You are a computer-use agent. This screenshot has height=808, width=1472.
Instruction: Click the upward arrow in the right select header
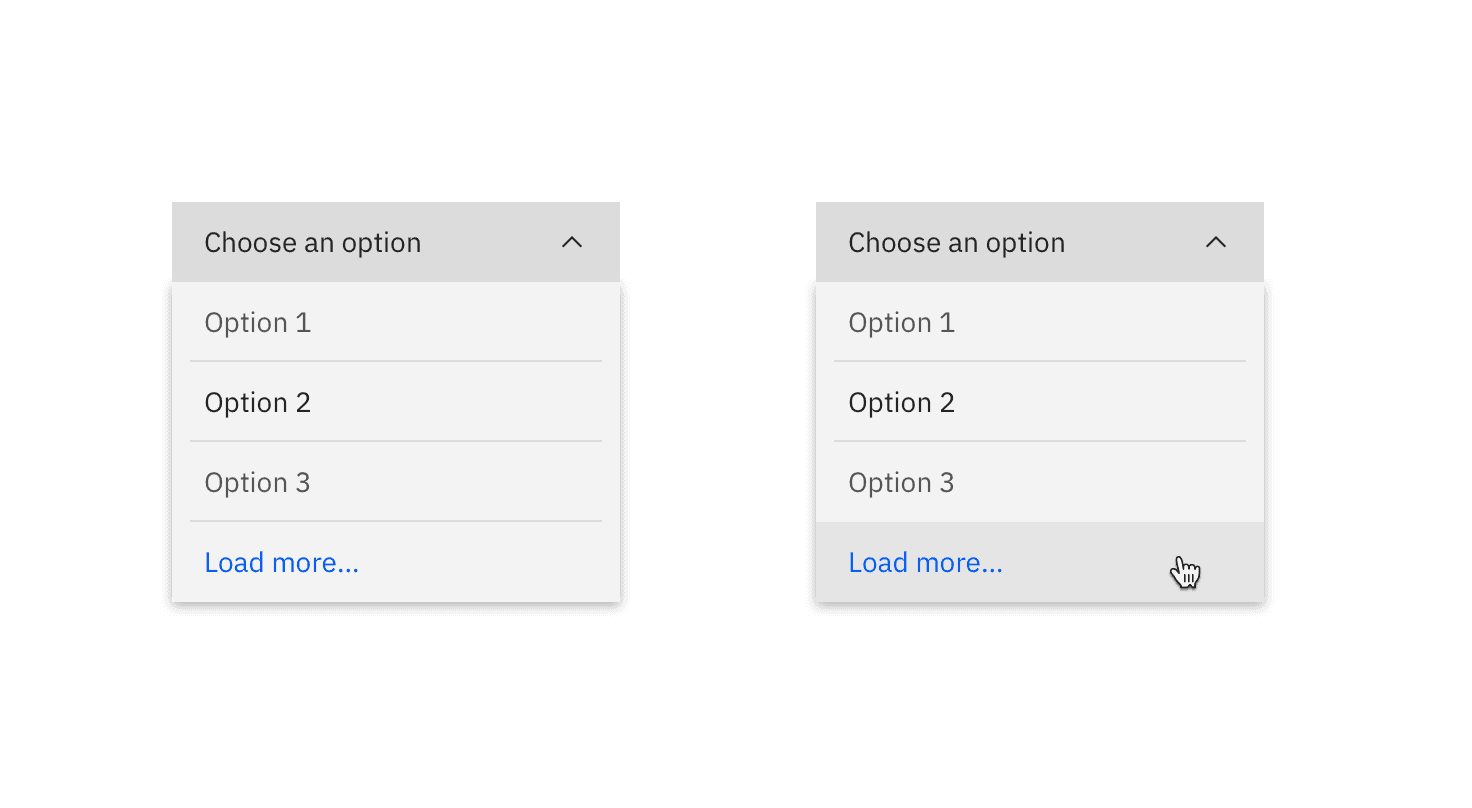(1215, 242)
